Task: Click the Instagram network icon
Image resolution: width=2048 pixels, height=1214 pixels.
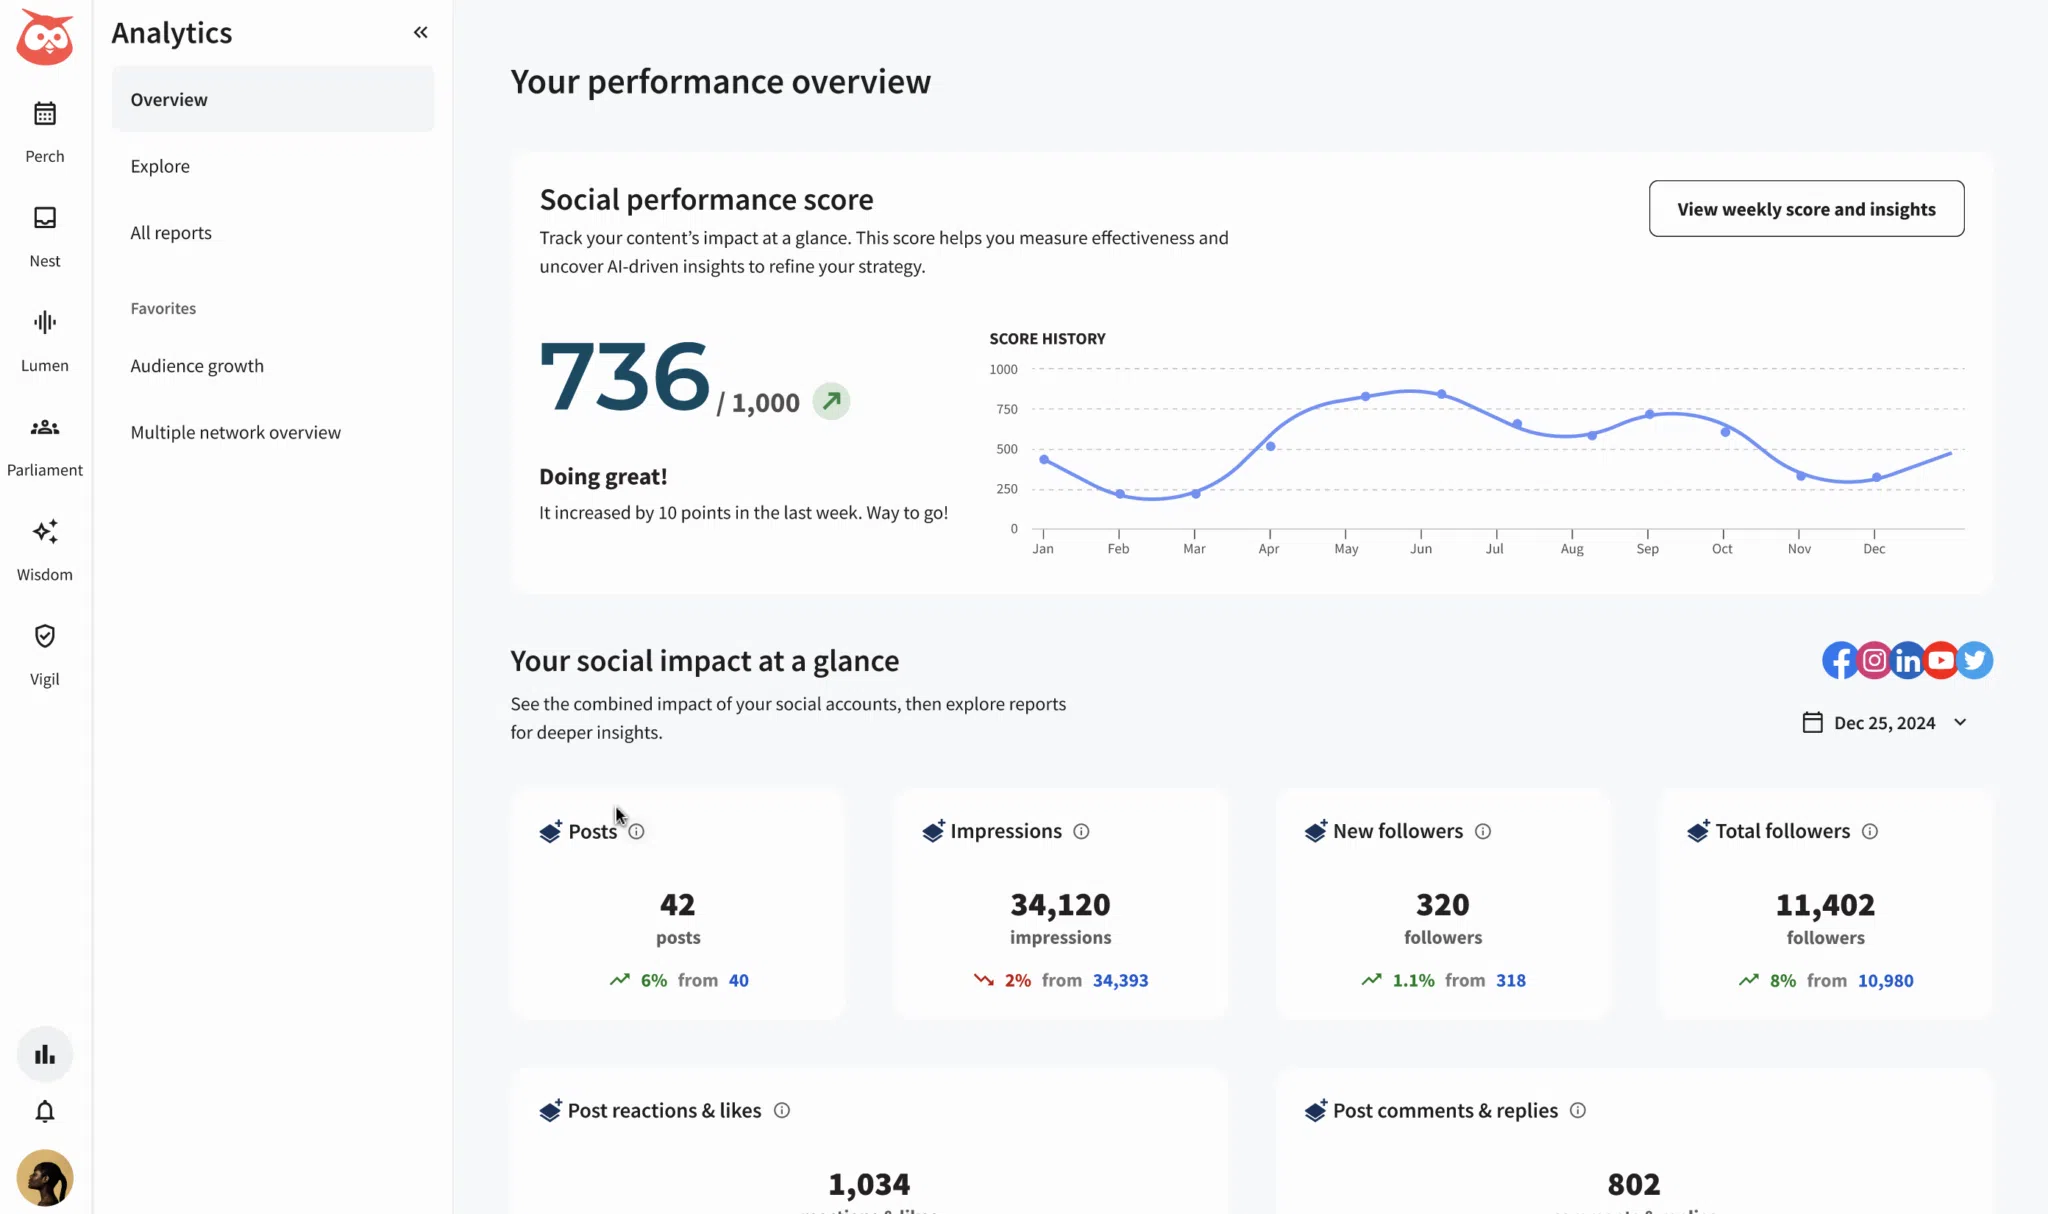Action: [x=1875, y=660]
